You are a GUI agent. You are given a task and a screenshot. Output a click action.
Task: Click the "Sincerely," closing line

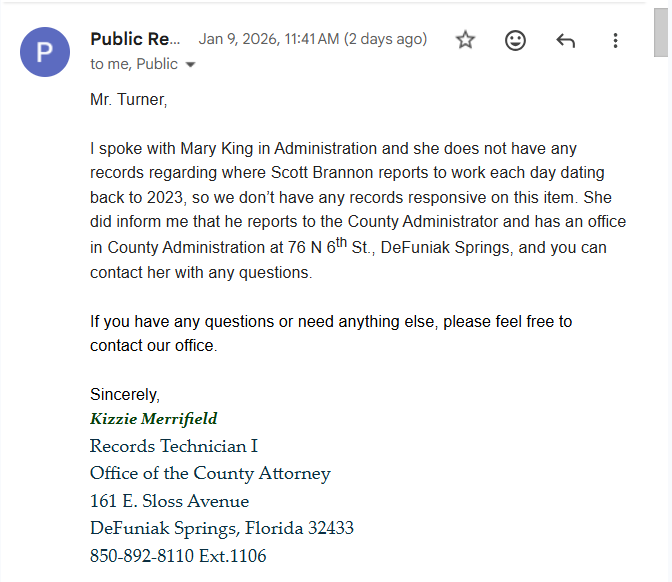[x=125, y=394]
